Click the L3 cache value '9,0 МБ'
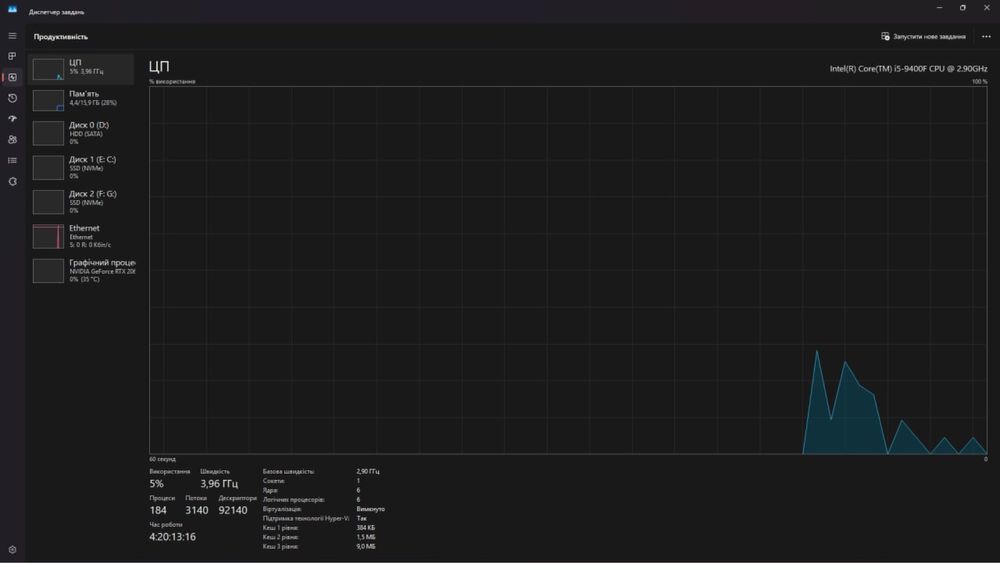The width and height of the screenshot is (1000, 563). click(365, 546)
